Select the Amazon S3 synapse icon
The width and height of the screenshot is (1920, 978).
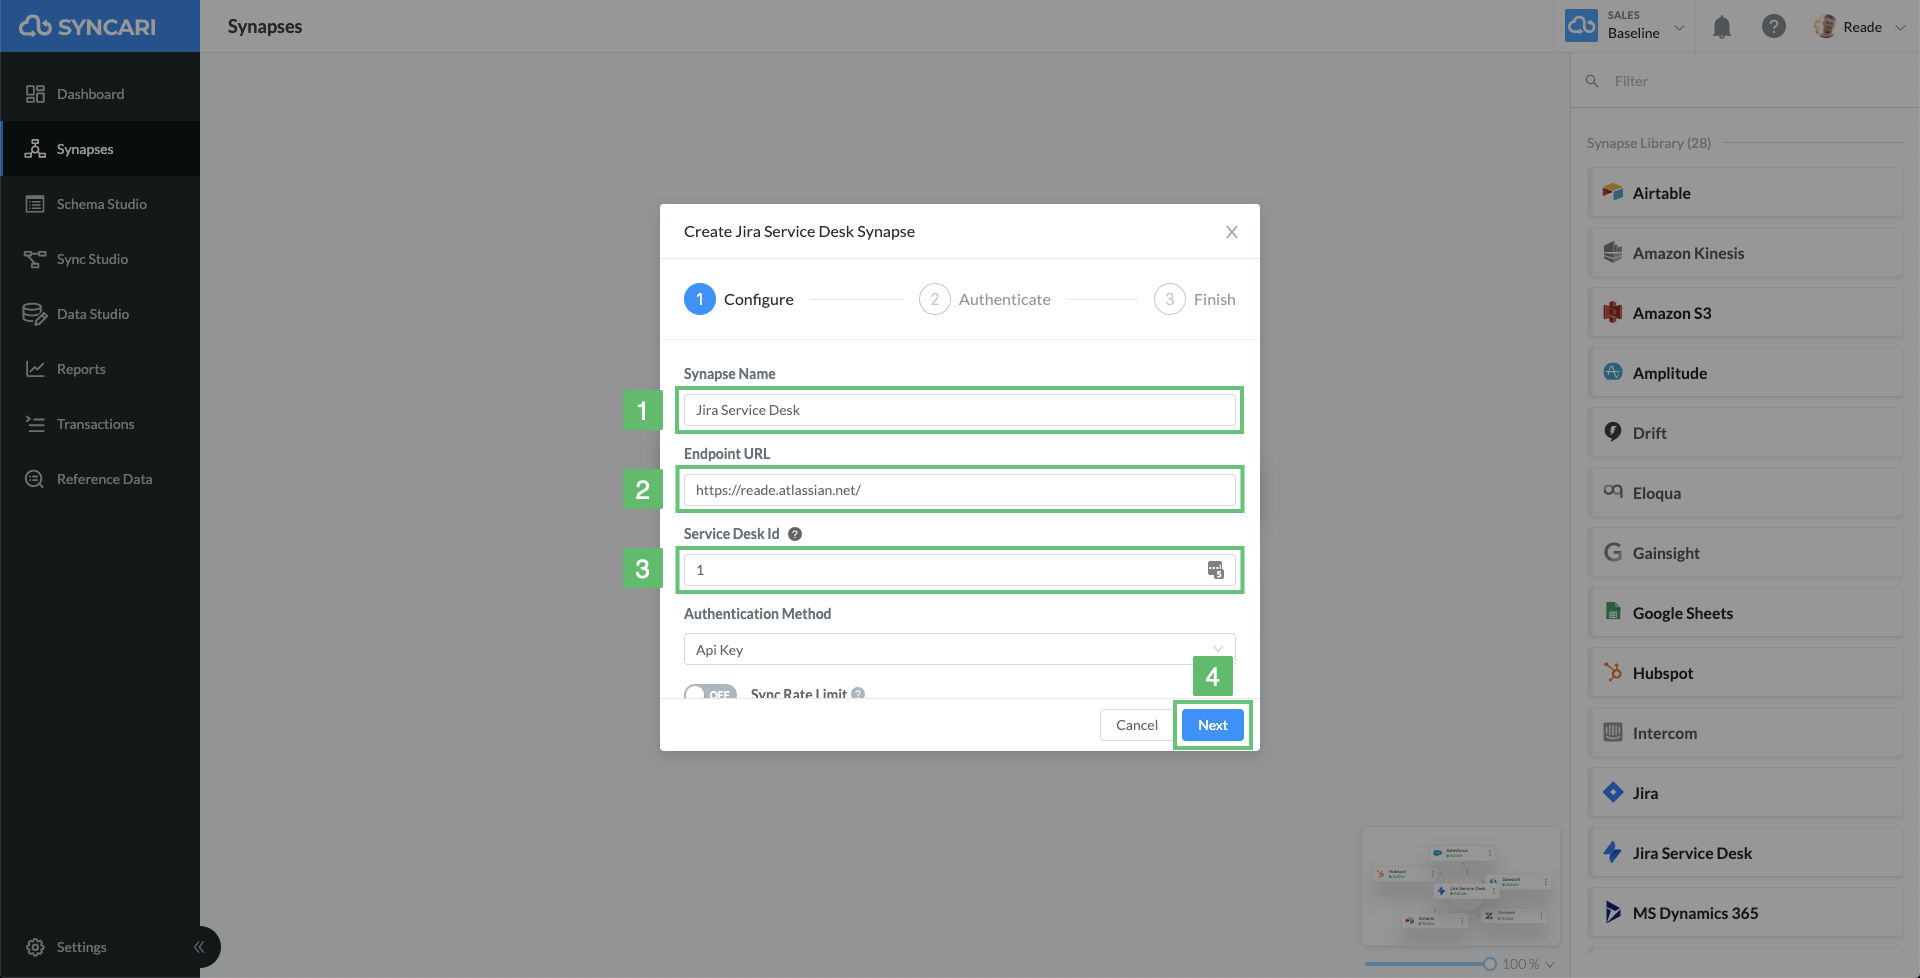click(x=1613, y=312)
